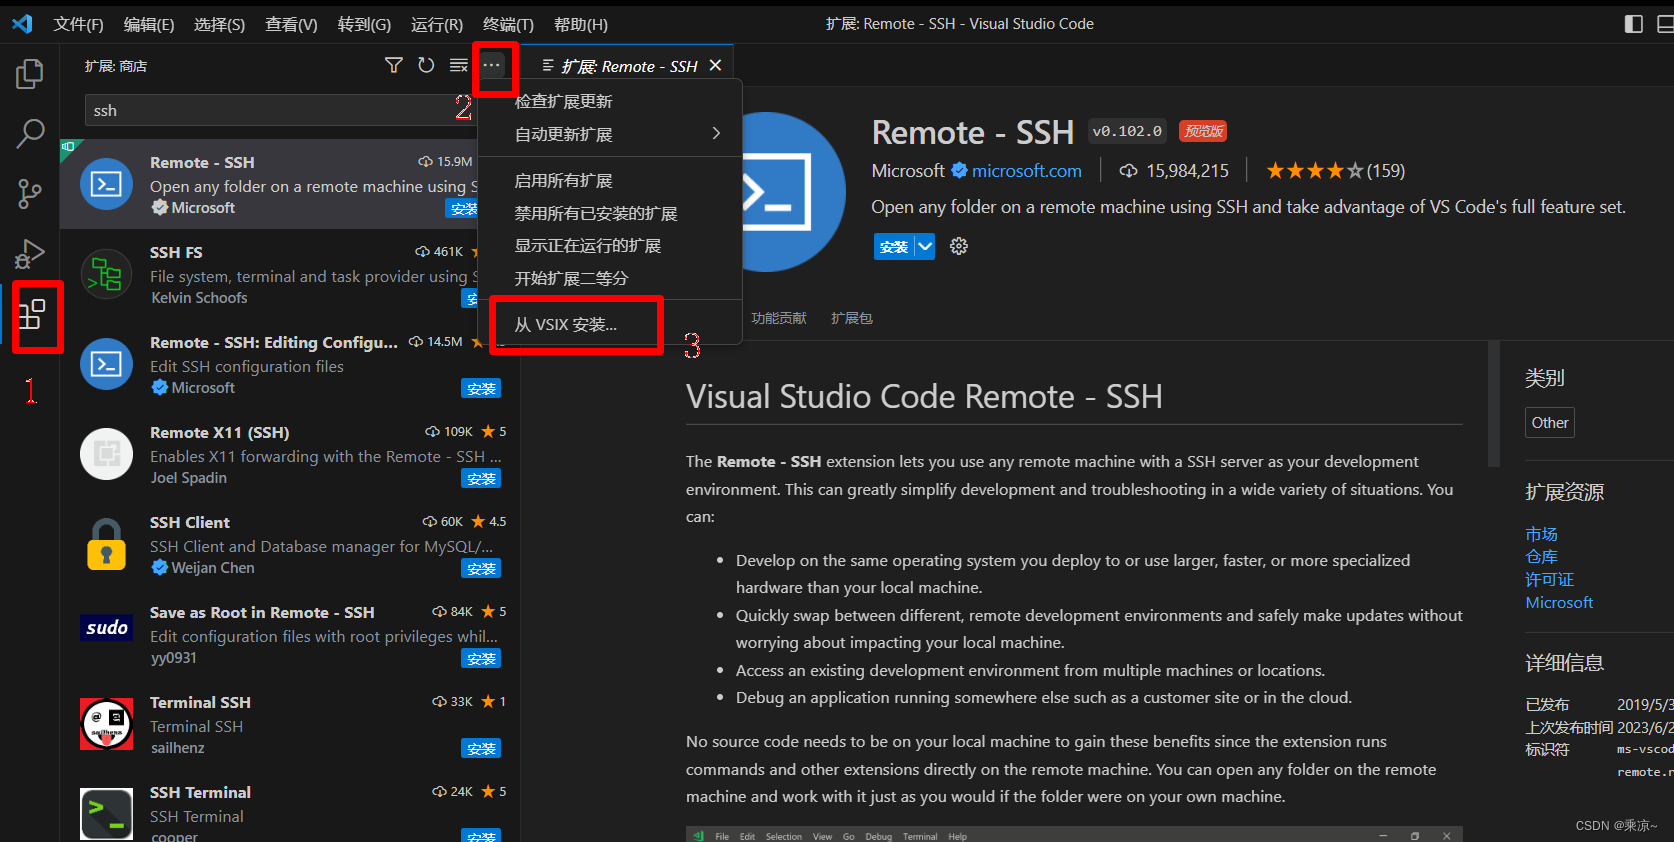Image resolution: width=1674 pixels, height=842 pixels.
Task: Select Terminal SSH extension icon
Action: pos(106,724)
